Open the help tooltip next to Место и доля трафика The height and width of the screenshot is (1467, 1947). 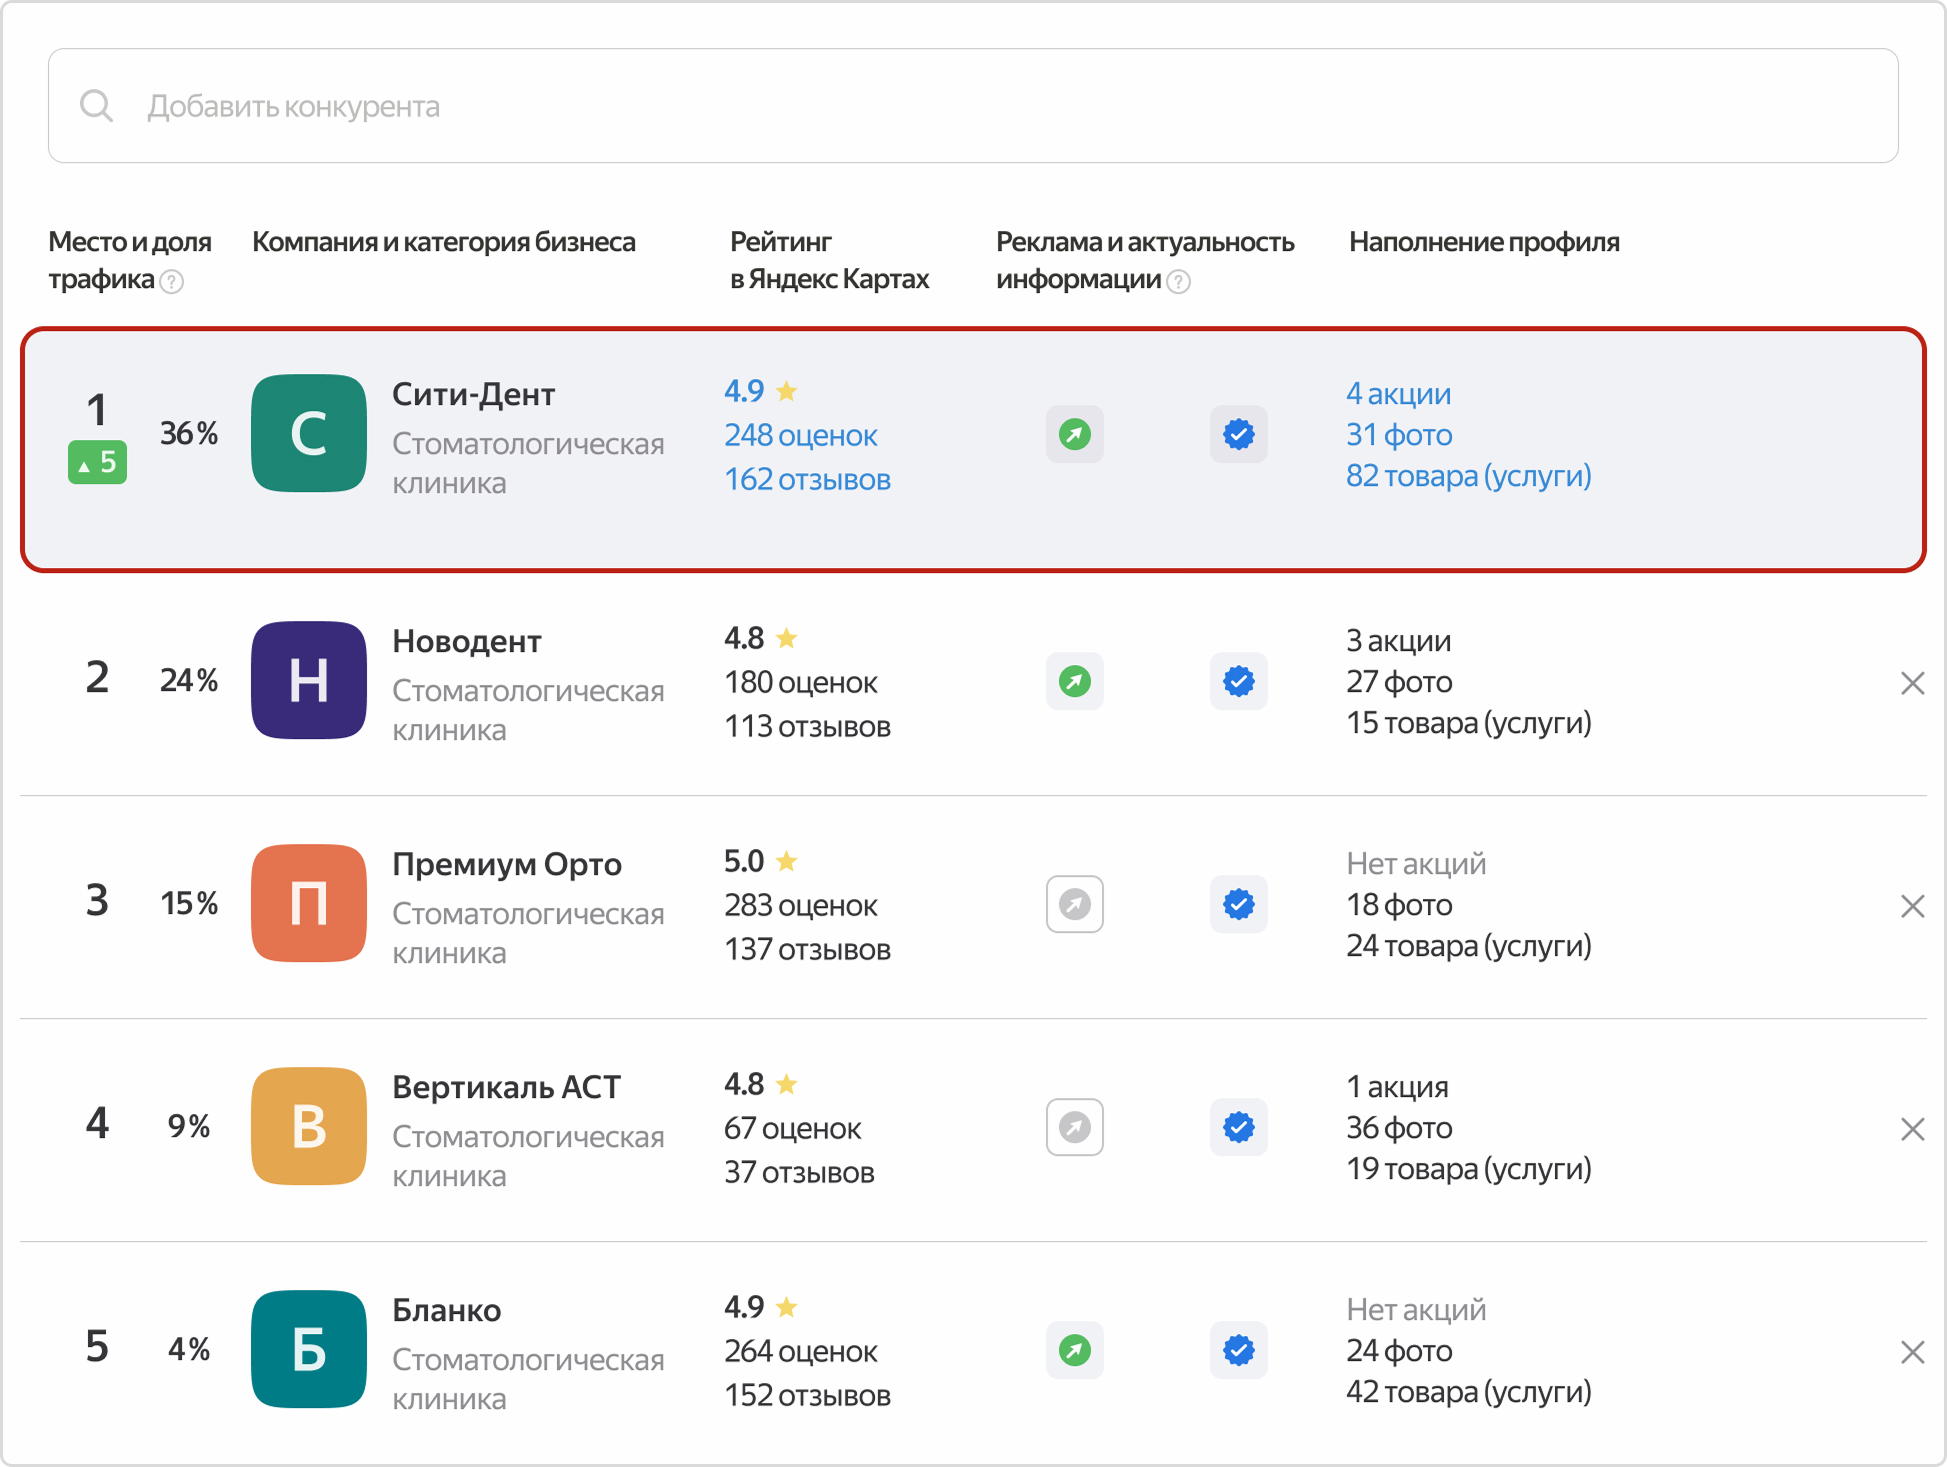(x=172, y=282)
